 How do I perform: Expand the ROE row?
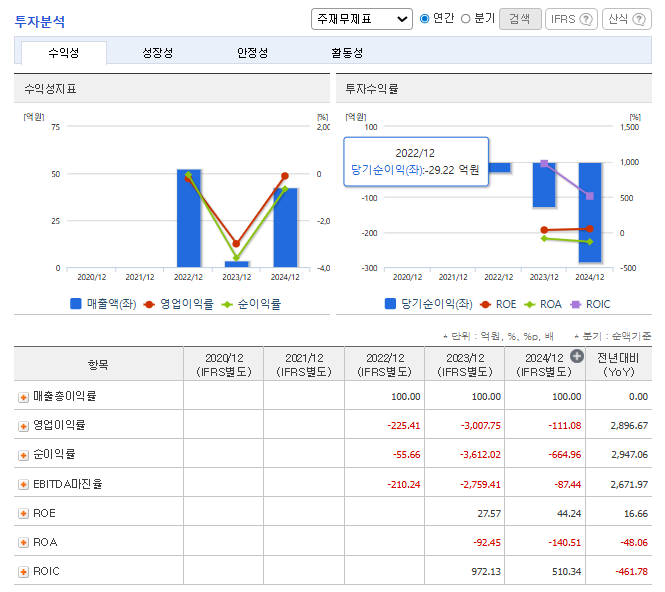click(x=23, y=514)
